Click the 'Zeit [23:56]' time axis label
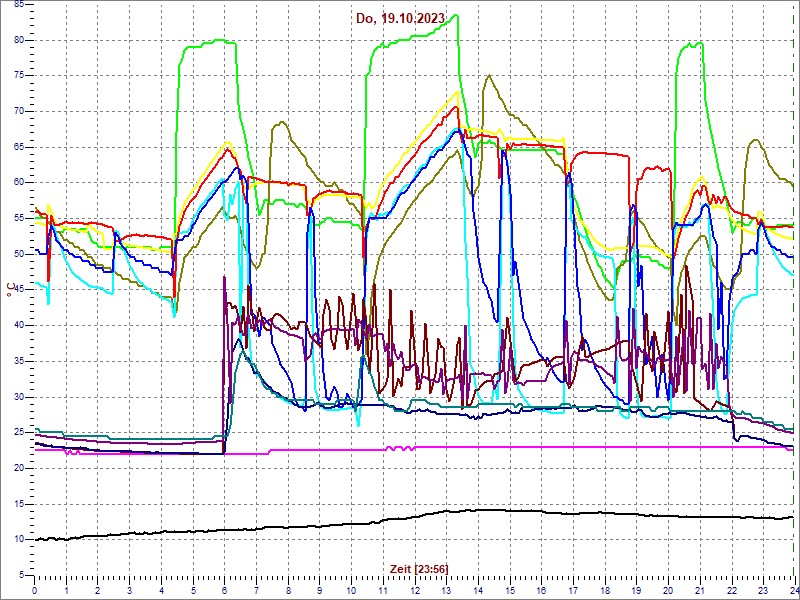800x600 pixels. click(x=419, y=568)
